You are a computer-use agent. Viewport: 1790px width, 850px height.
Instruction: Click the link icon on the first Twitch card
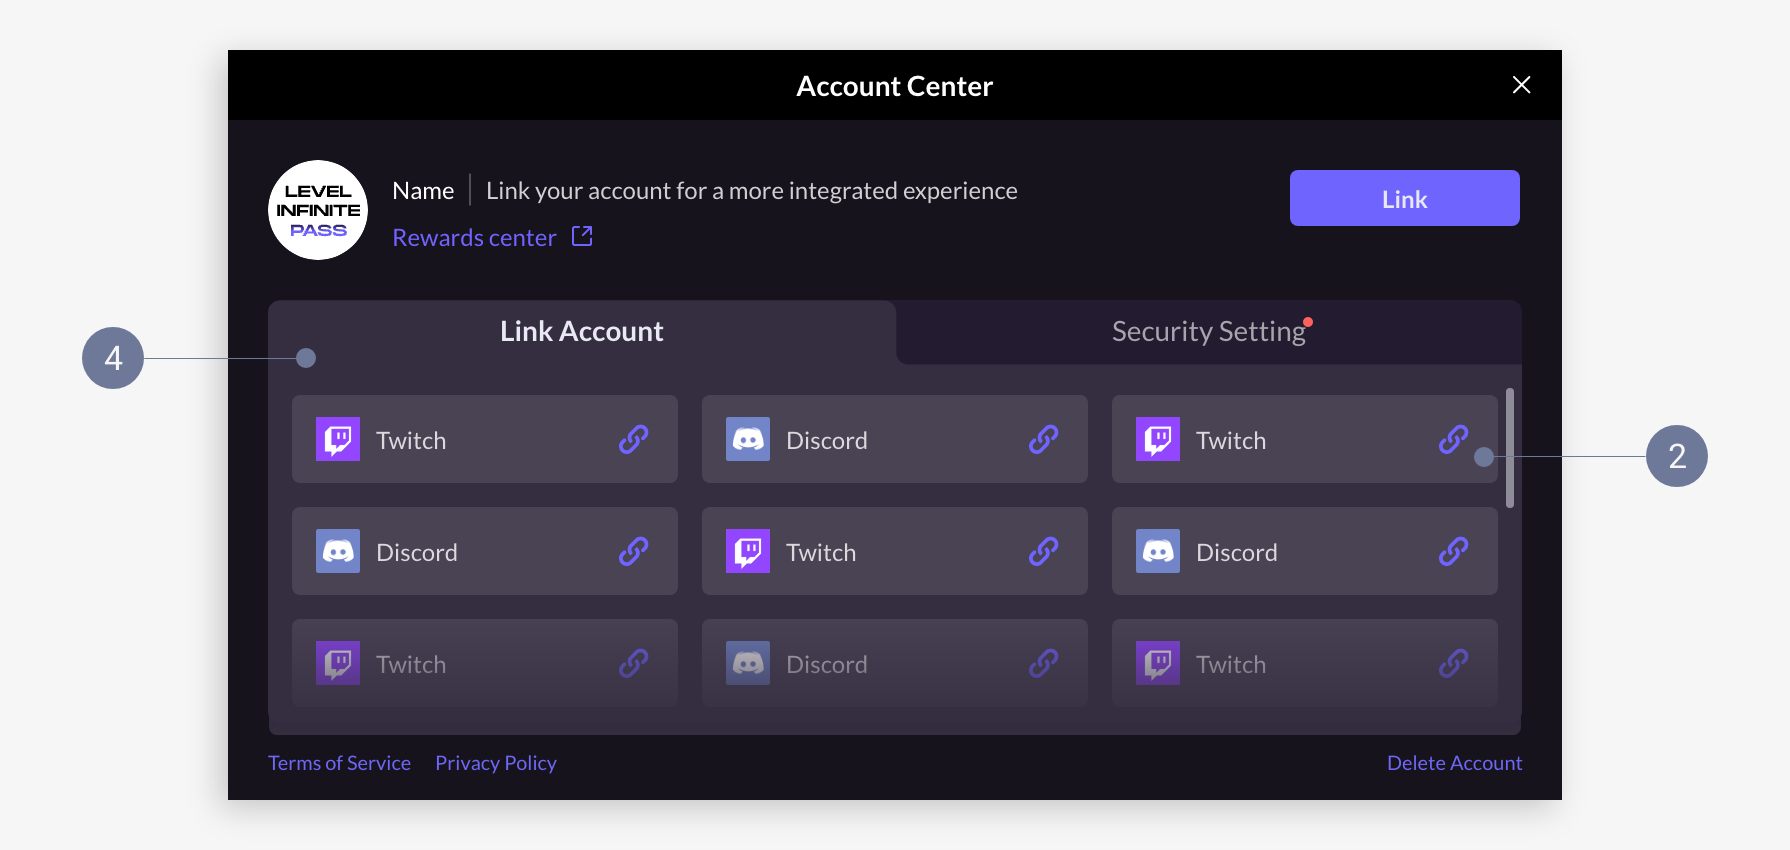point(633,439)
